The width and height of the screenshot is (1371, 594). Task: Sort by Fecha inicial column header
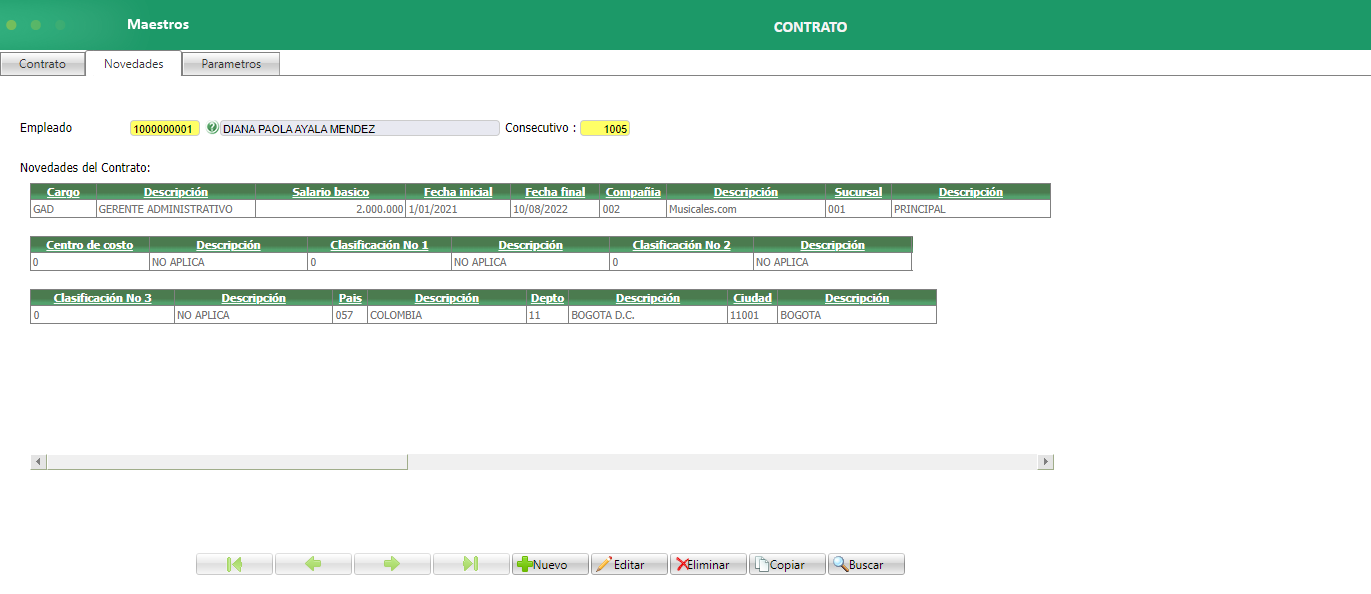pyautogui.click(x=458, y=192)
